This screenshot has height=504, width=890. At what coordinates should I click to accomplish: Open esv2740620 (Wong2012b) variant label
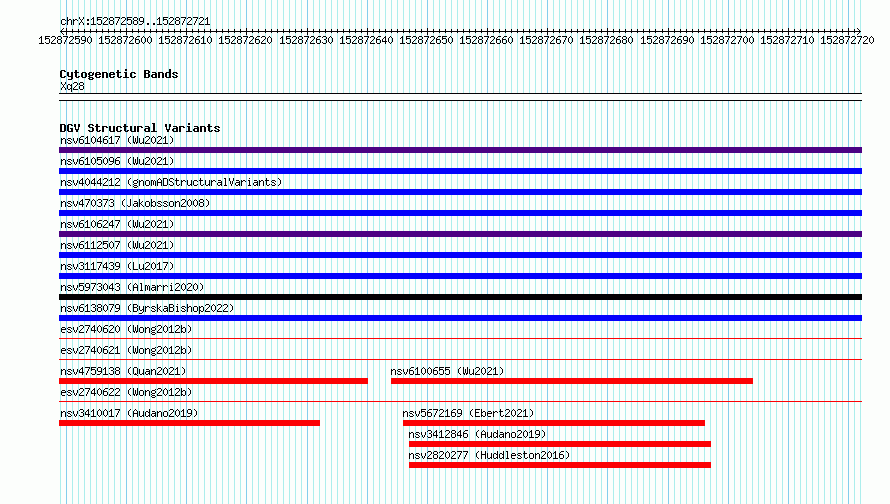(126, 329)
